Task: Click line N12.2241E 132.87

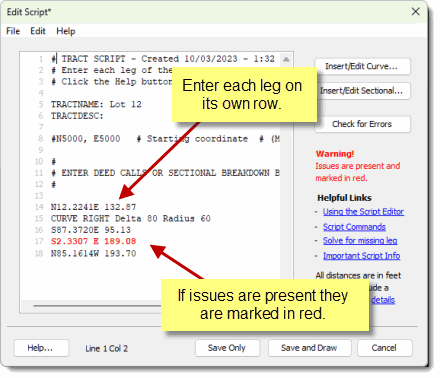Action: point(93,207)
